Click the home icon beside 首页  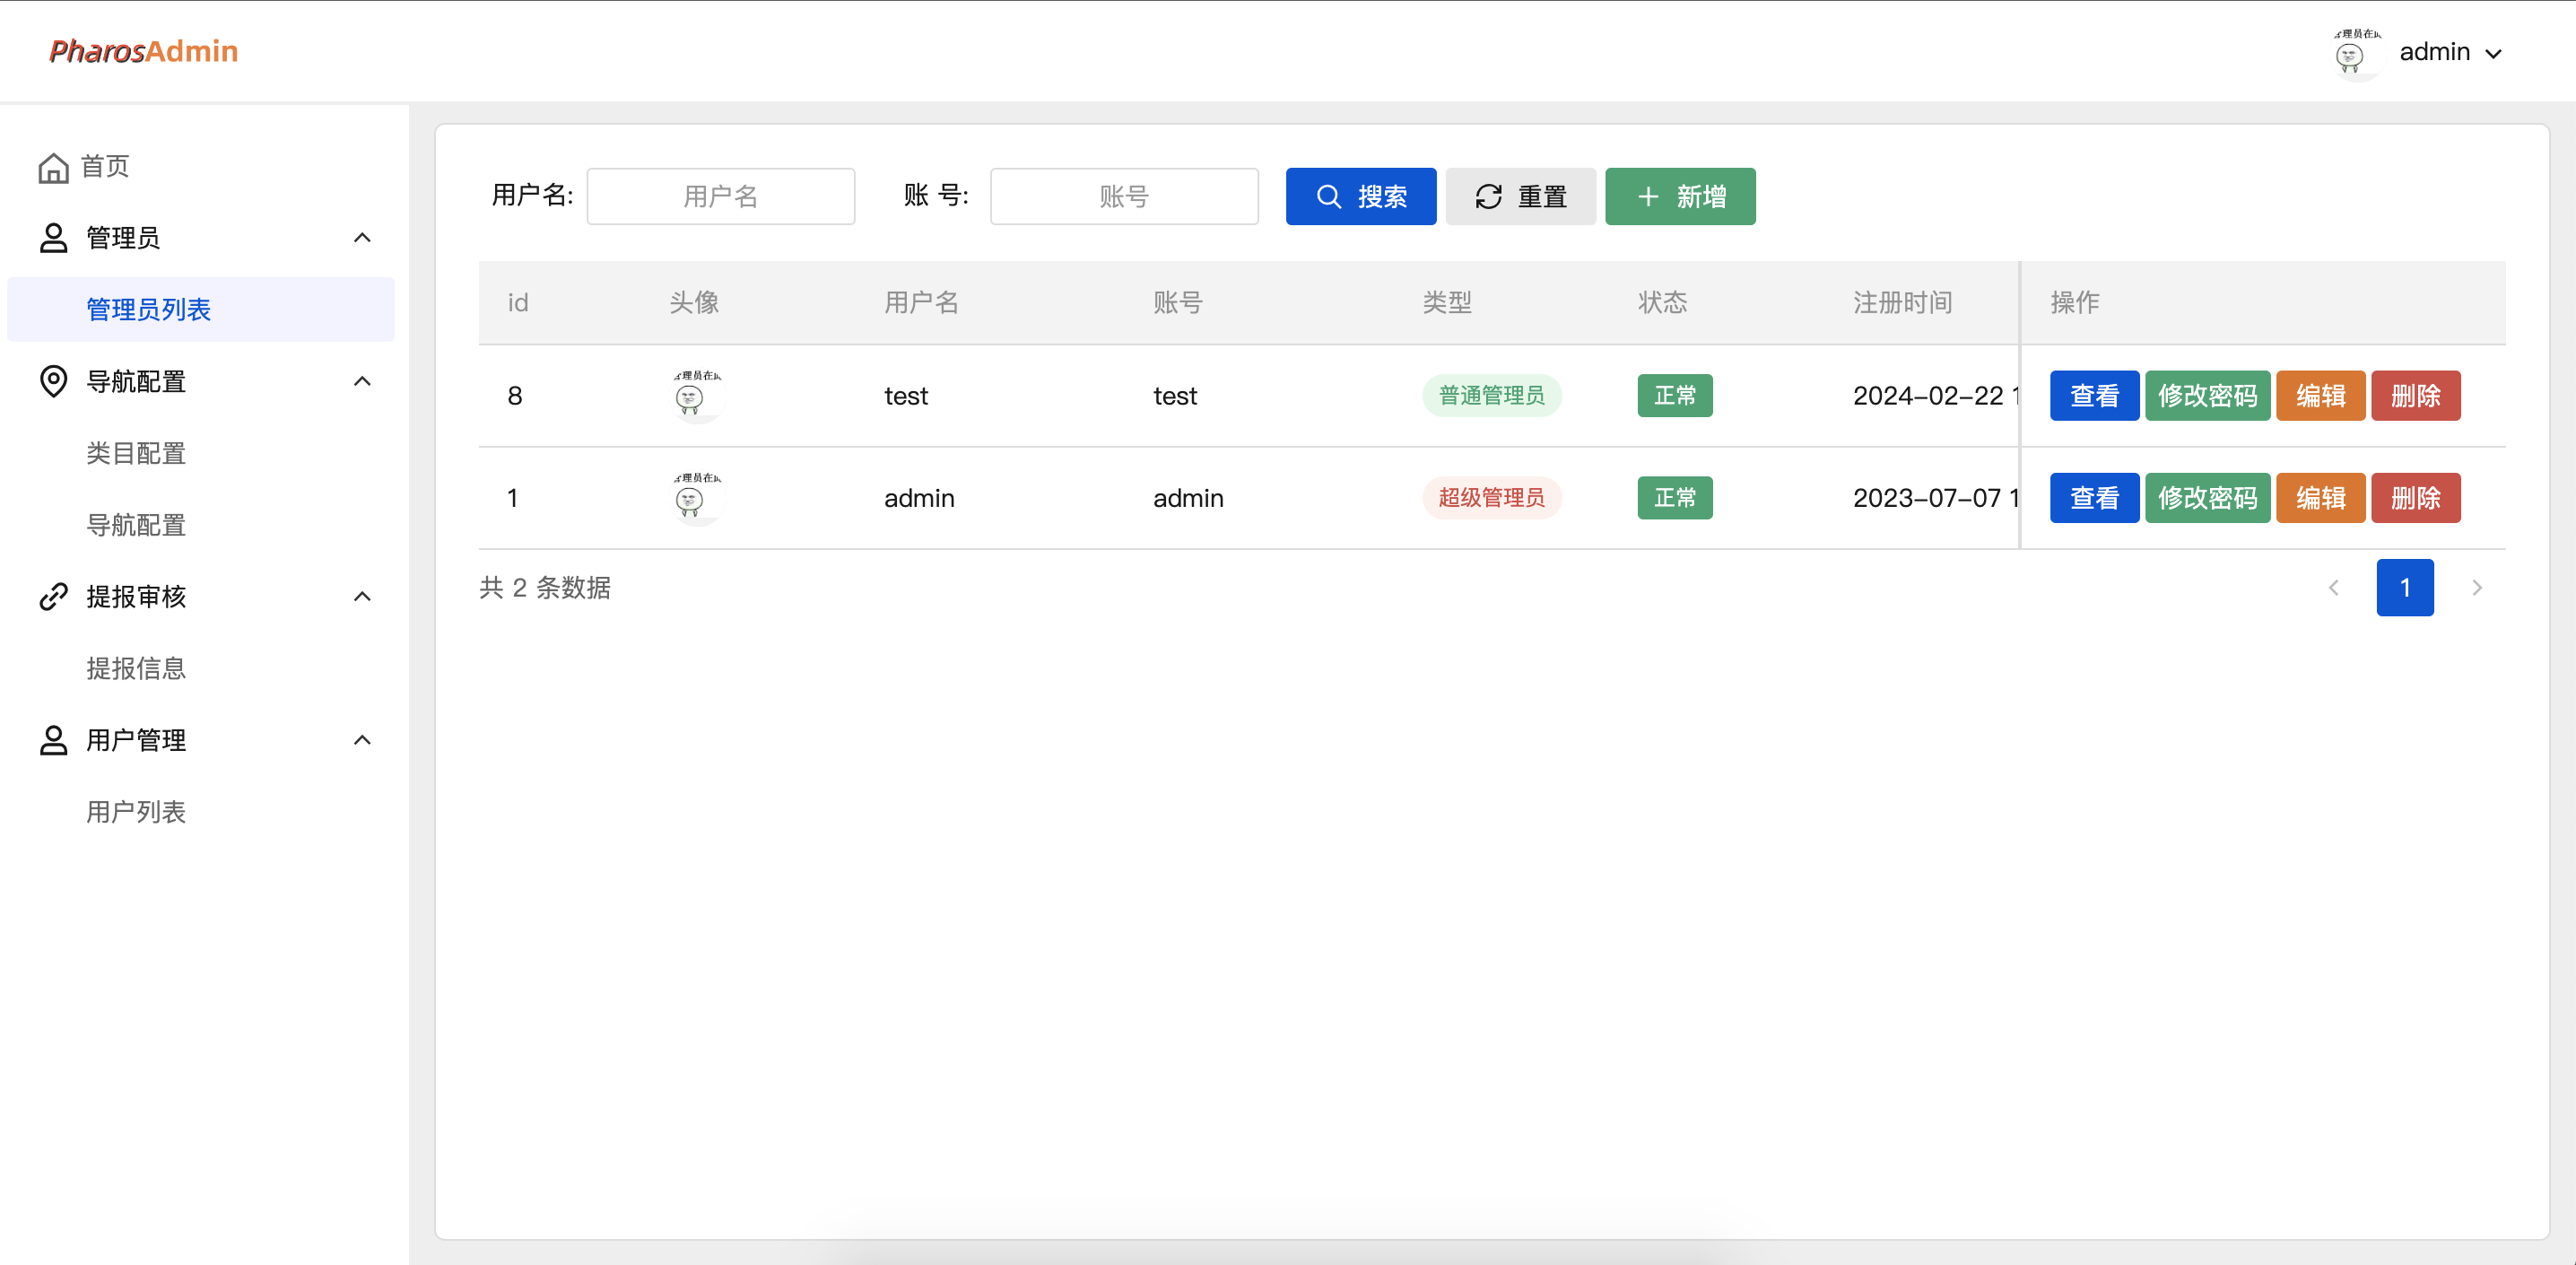[54, 166]
